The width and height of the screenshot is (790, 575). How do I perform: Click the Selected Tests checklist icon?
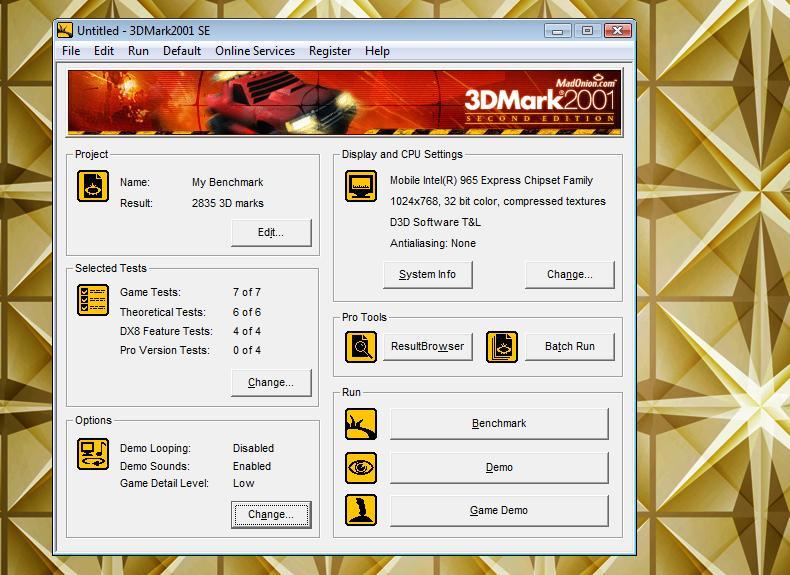click(x=93, y=300)
